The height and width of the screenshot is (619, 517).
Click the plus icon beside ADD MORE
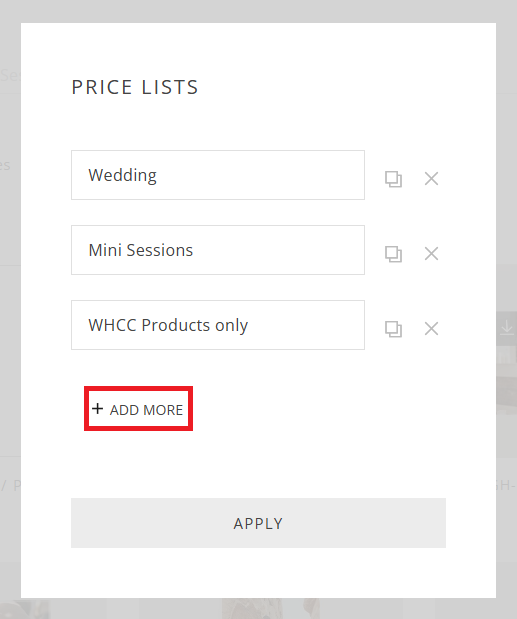(x=97, y=409)
